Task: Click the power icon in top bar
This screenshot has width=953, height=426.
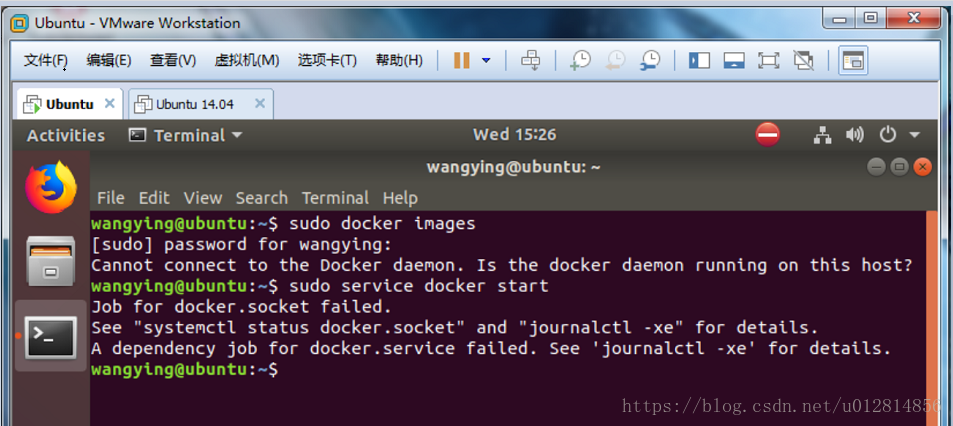Action: pos(888,135)
